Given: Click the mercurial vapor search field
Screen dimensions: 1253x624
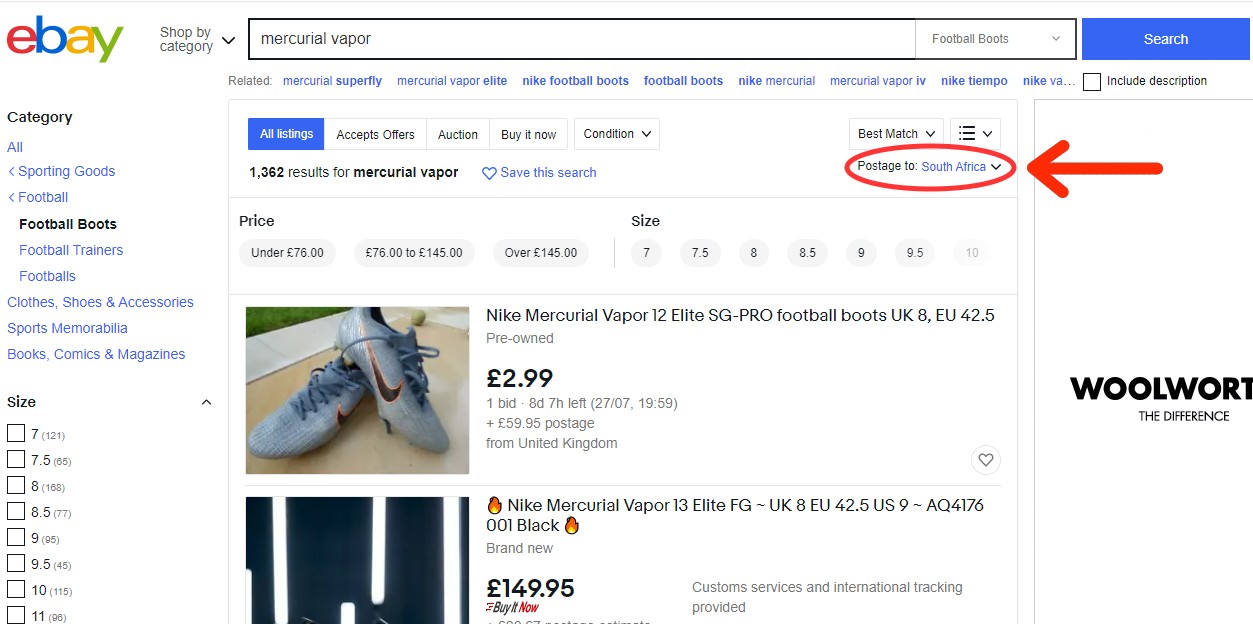Looking at the screenshot, I should click(x=580, y=39).
